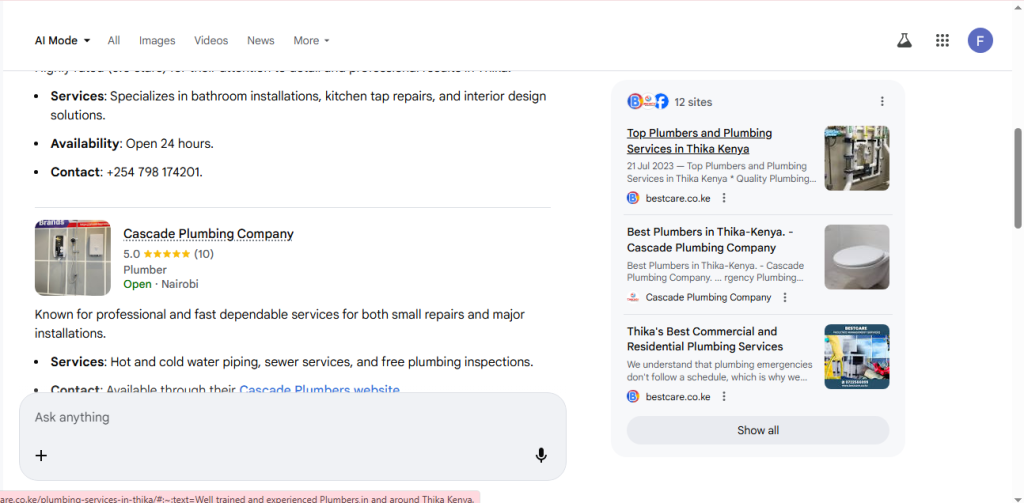1024x503 pixels.
Task: Click the "Open · Nairobi" status text
Action: tap(161, 284)
